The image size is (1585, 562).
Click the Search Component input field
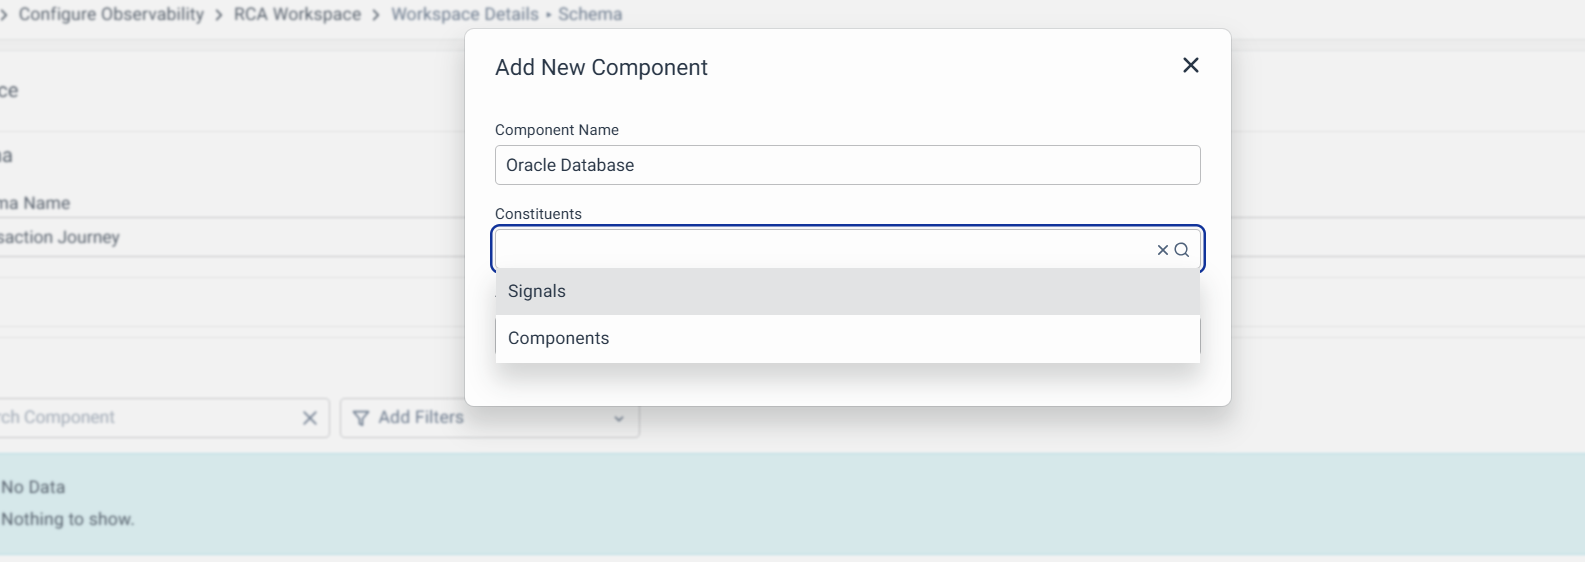pyautogui.click(x=140, y=418)
